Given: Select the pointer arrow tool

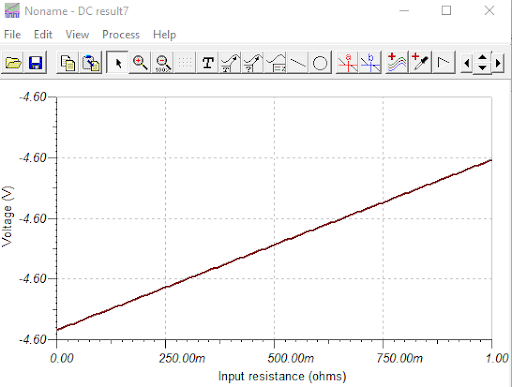Looking at the screenshot, I should coord(117,63).
